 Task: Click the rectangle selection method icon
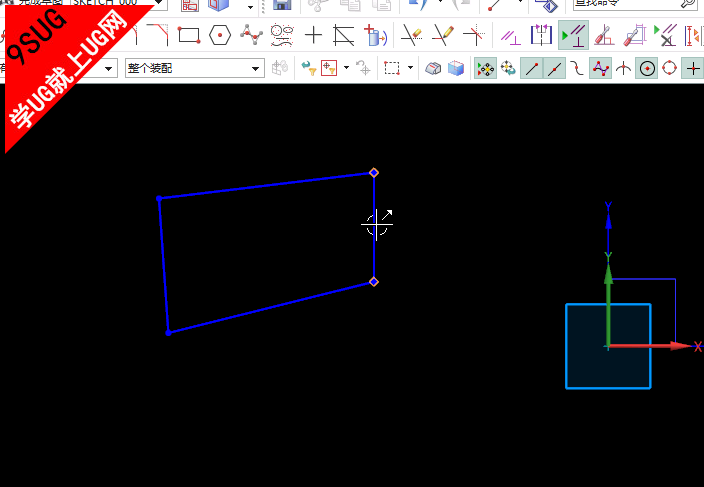(392, 68)
